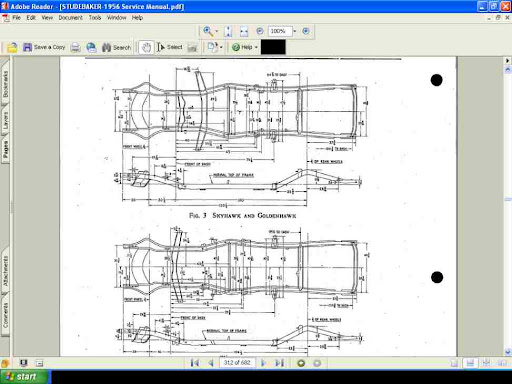Open the Document menu
The image size is (512, 384).
point(70,18)
